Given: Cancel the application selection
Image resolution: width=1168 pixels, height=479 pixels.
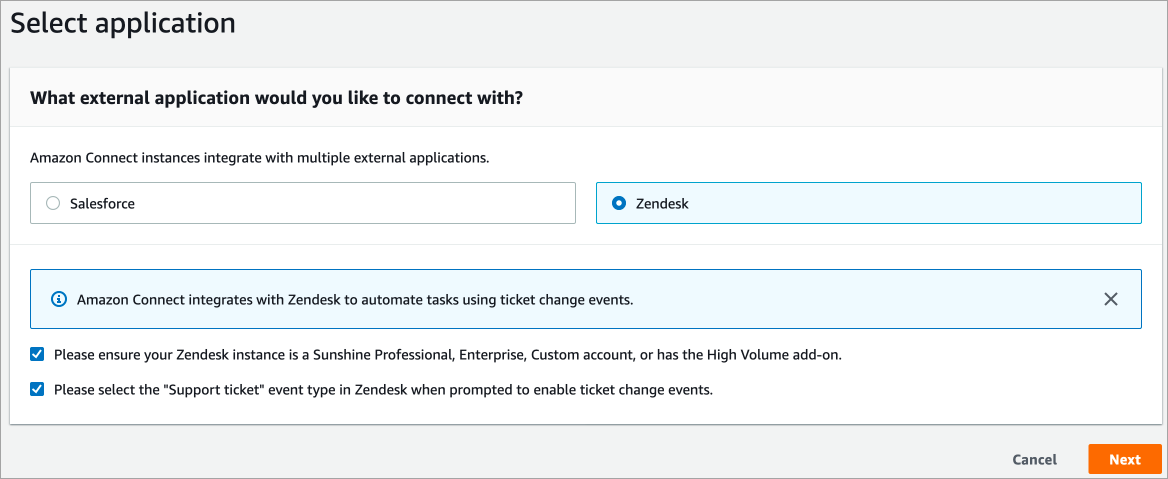Looking at the screenshot, I should pos(1034,460).
